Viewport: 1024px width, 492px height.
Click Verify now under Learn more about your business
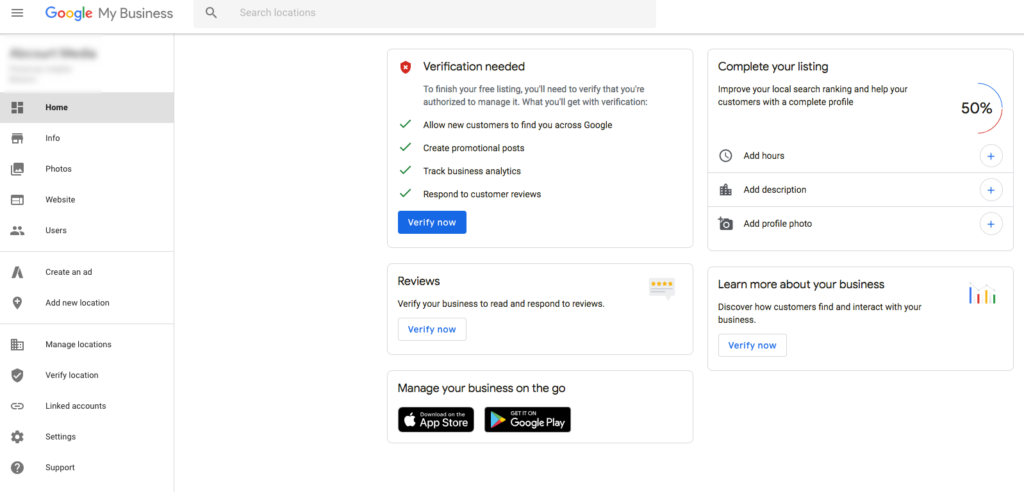click(x=752, y=346)
